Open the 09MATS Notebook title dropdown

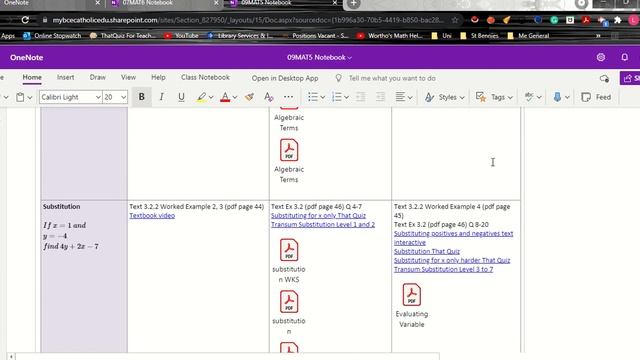pyautogui.click(x=319, y=58)
